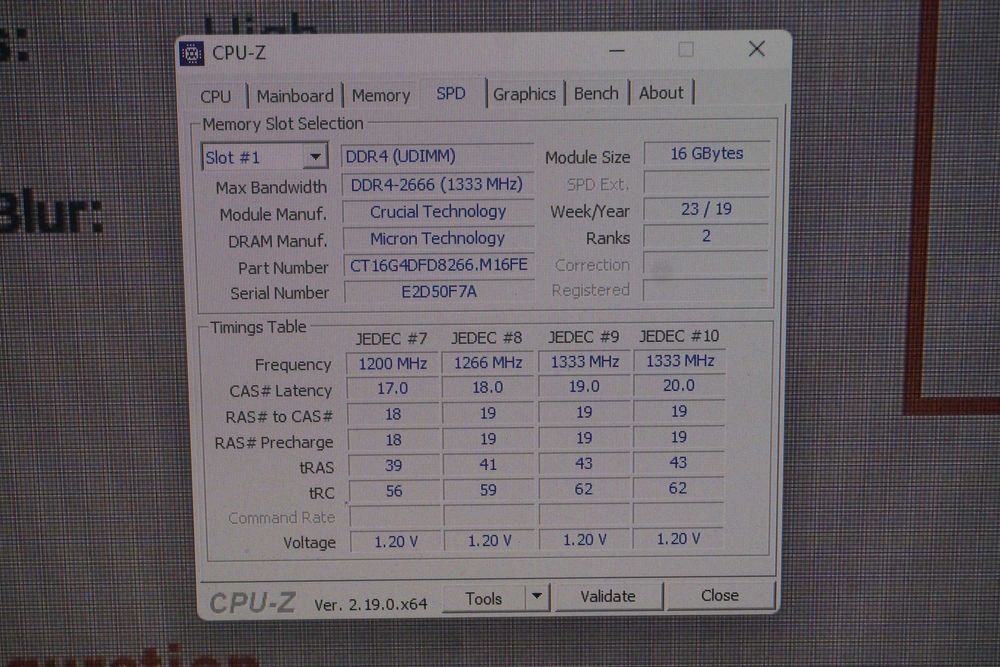
Task: Select RAS# to CAS# value 18 for JEDEC #7
Action: (393, 414)
